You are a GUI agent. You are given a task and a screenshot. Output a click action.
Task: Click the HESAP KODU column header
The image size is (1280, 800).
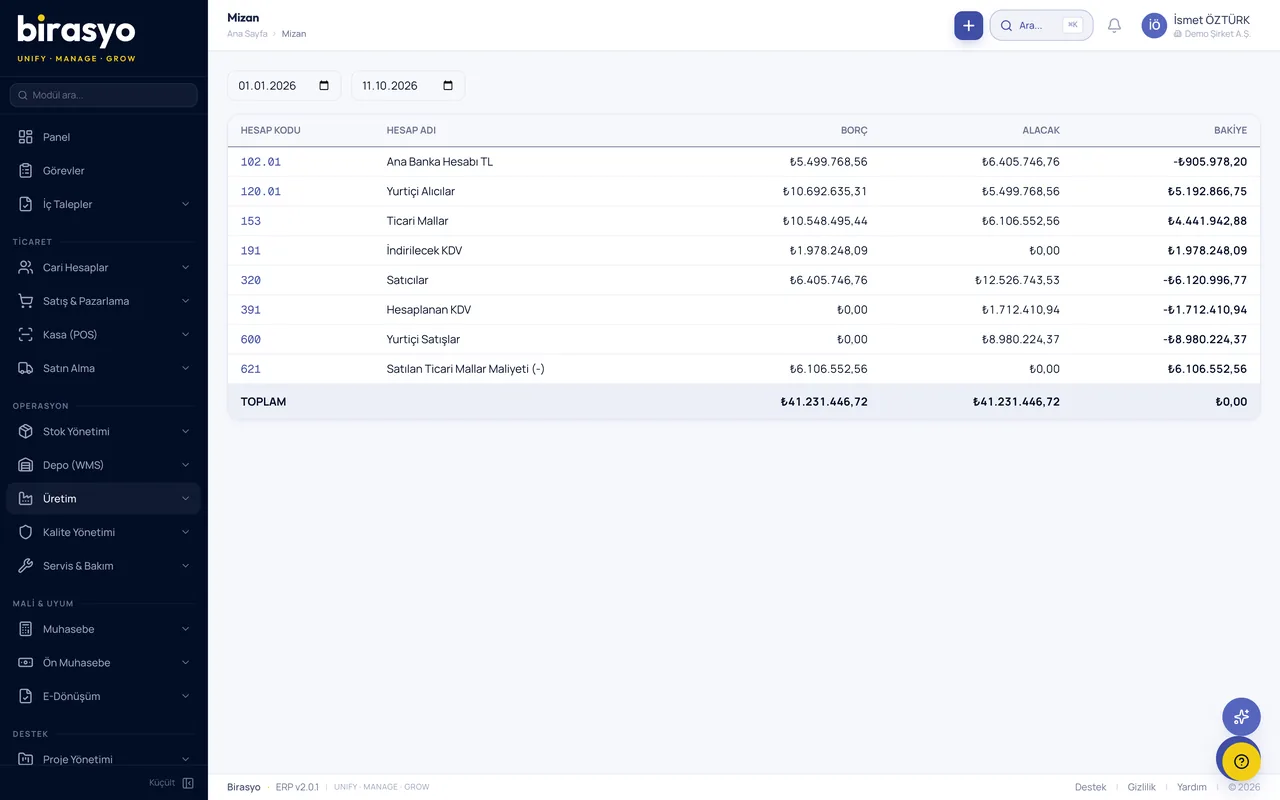[271, 131]
